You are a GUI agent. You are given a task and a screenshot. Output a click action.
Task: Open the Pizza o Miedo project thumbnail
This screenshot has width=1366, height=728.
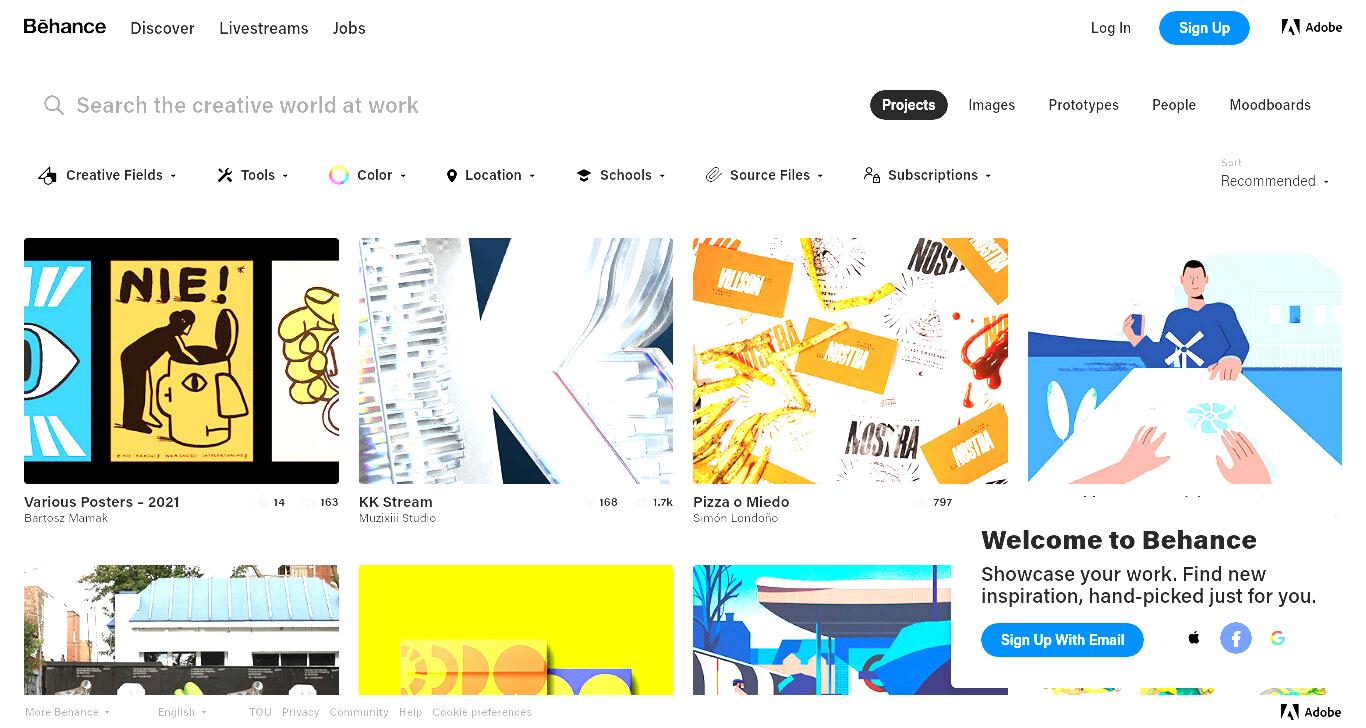pos(850,361)
